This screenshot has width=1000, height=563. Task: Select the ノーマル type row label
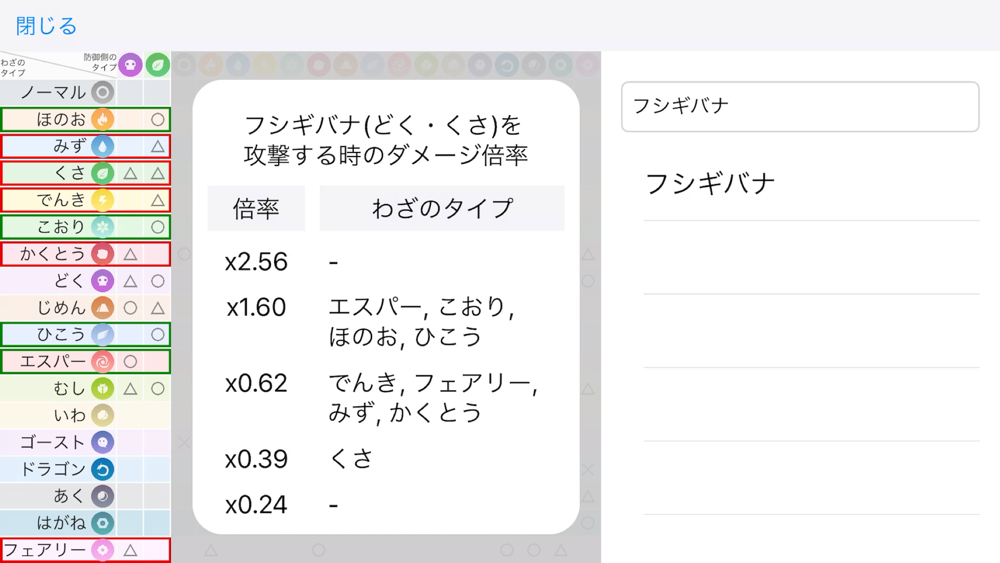pyautogui.click(x=53, y=92)
